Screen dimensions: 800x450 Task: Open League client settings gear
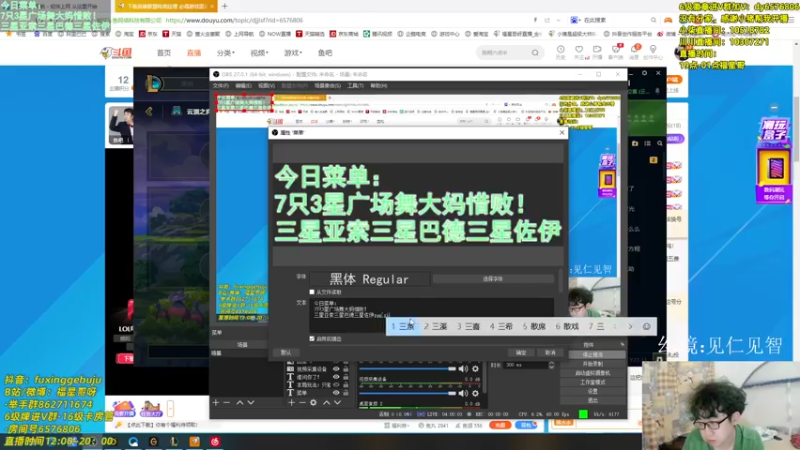click(644, 73)
